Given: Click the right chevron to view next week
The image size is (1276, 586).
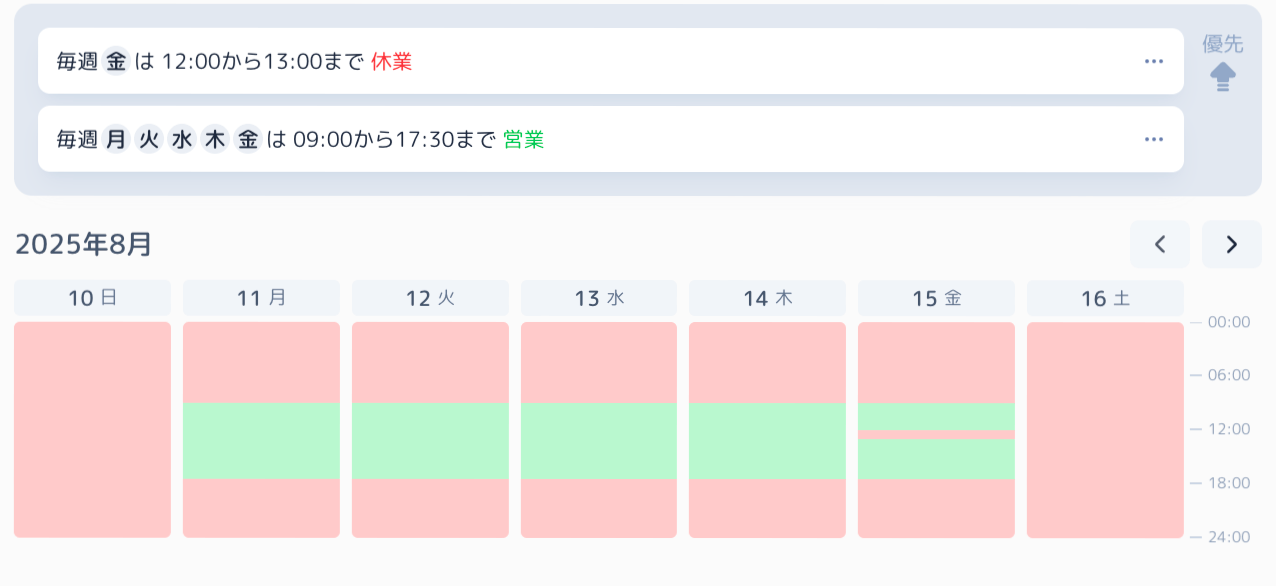Looking at the screenshot, I should tap(1231, 243).
